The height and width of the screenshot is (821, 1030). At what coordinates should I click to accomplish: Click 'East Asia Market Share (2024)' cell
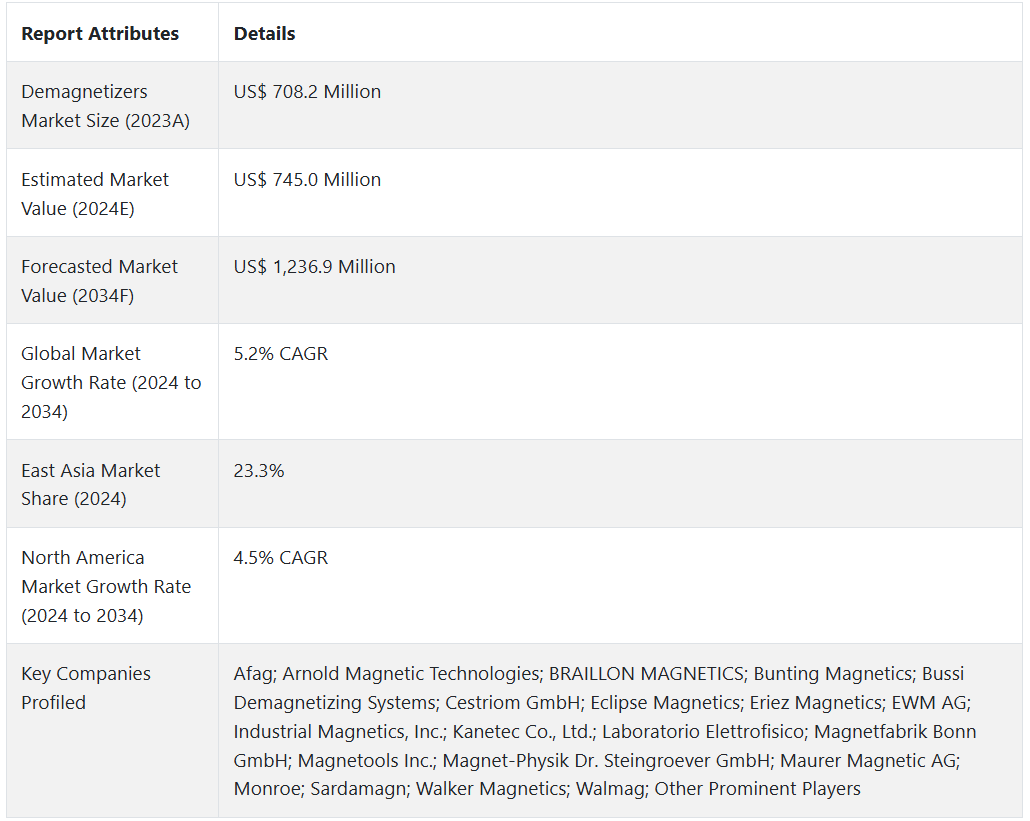[112, 484]
